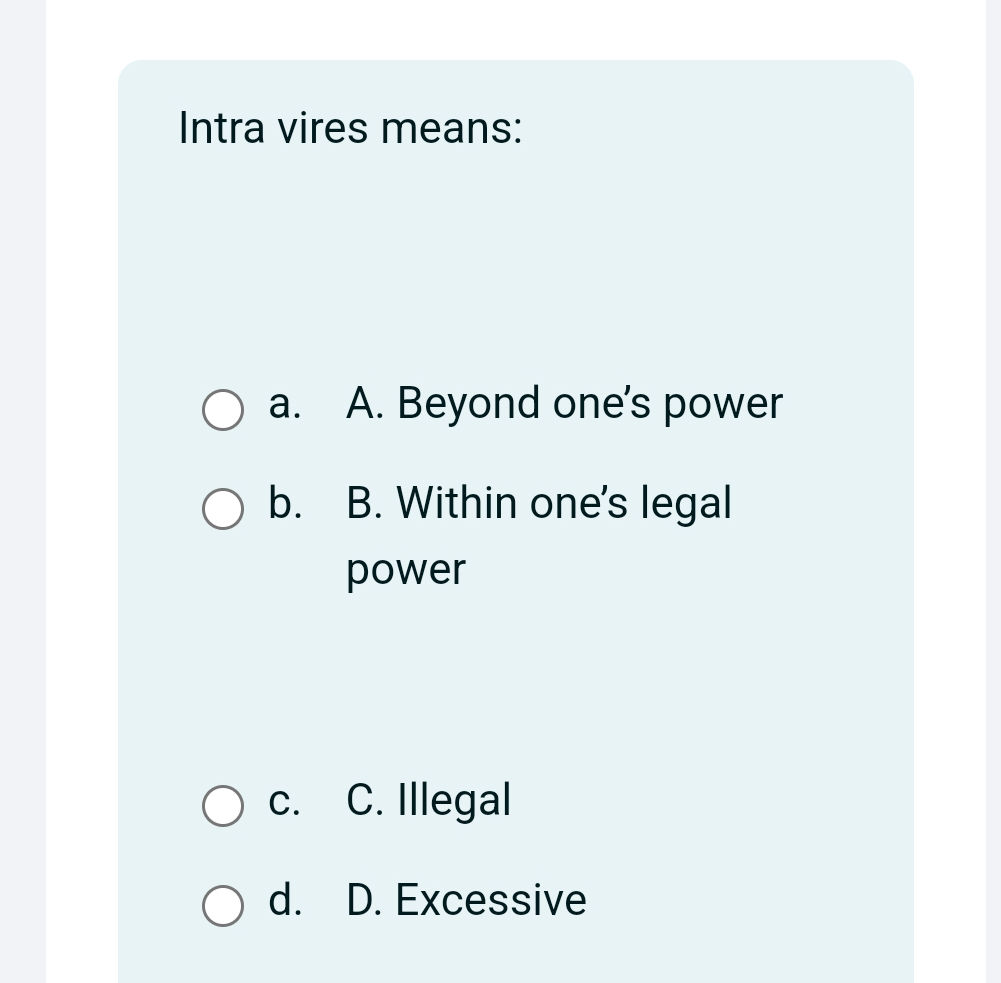Click the option text 'C. Illegal'
This screenshot has width=1001, height=983.
click(x=428, y=800)
